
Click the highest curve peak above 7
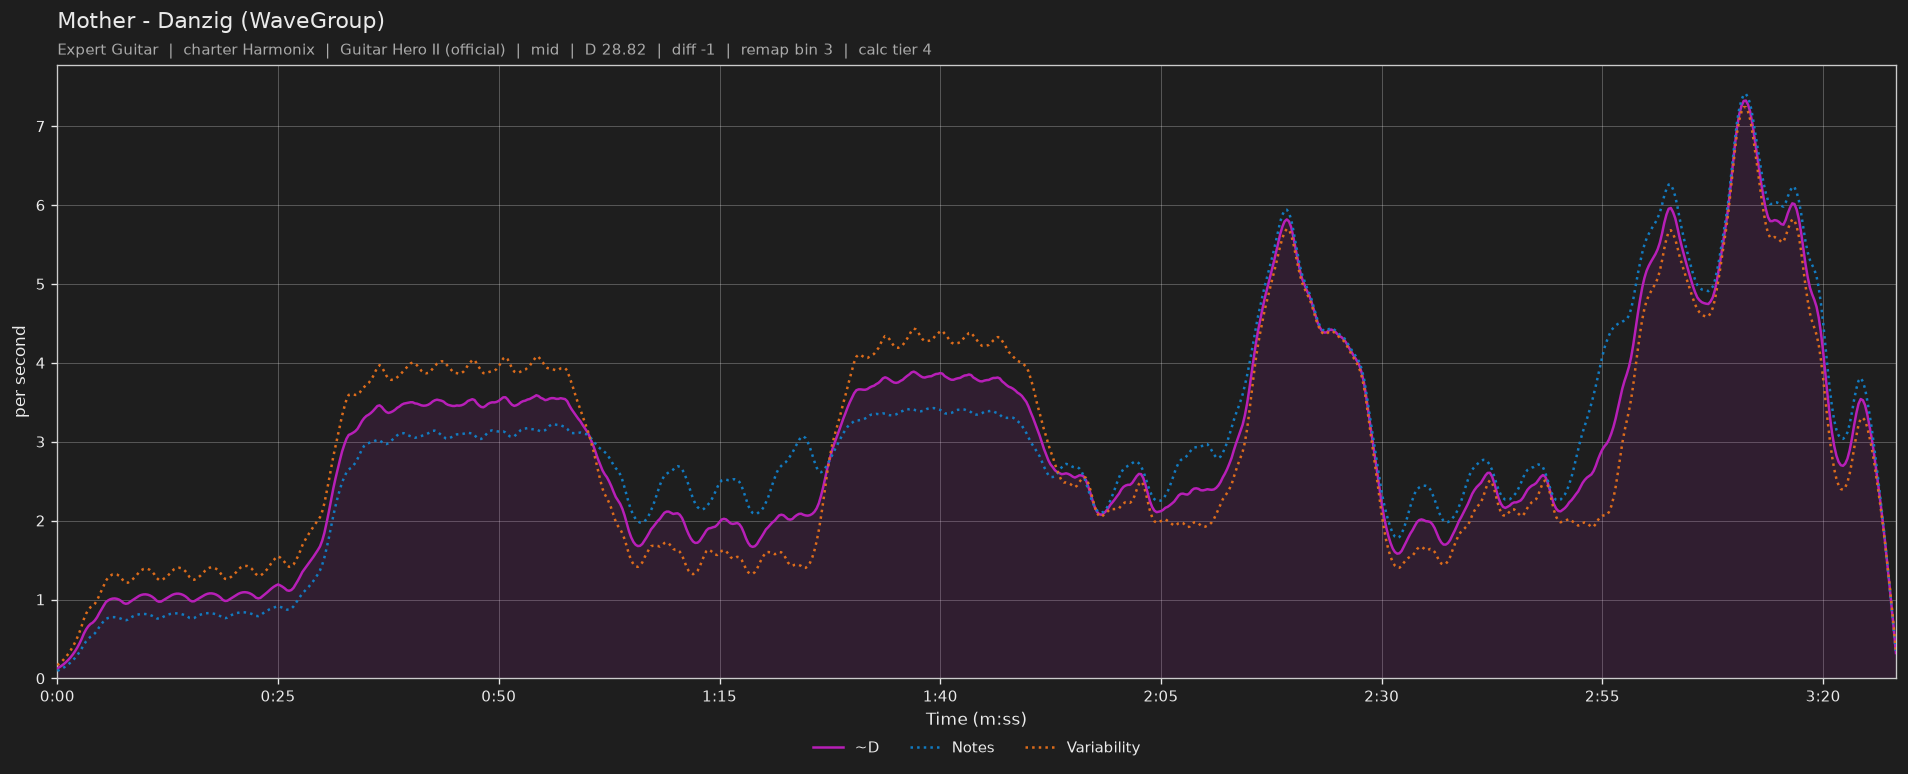tap(1745, 99)
